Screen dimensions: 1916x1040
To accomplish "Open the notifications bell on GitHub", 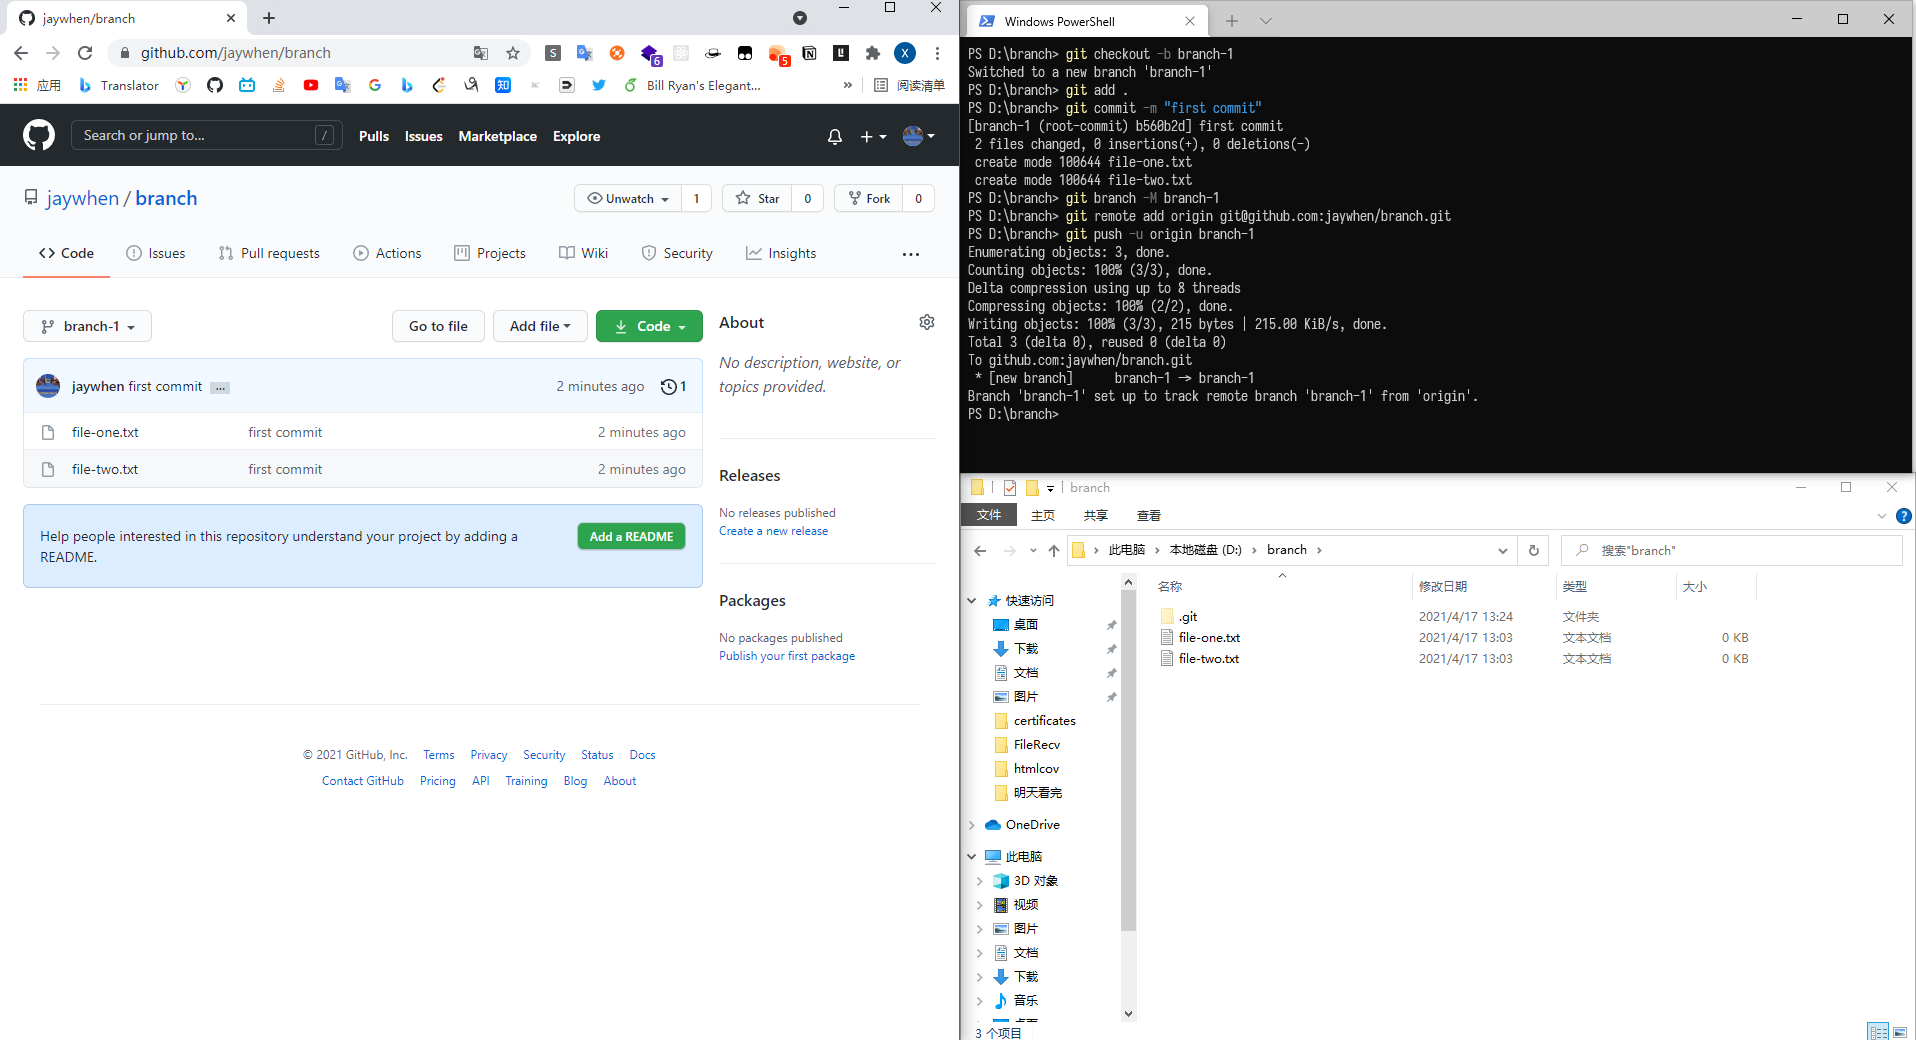I will point(835,136).
